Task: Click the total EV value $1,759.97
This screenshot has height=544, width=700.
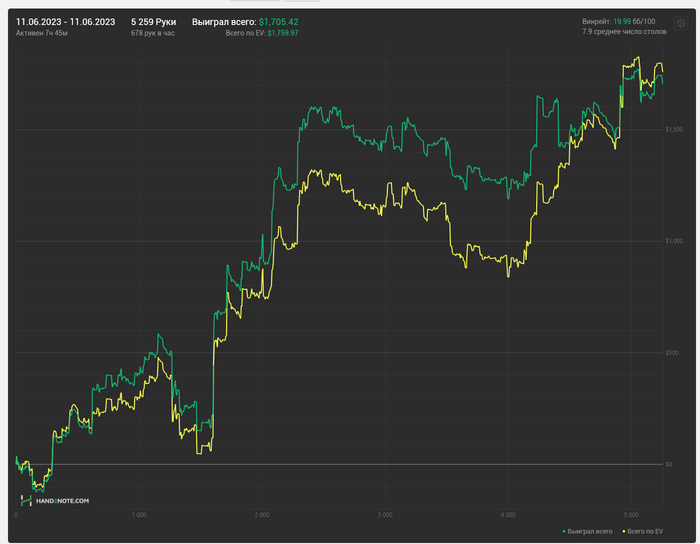Action: [x=283, y=33]
